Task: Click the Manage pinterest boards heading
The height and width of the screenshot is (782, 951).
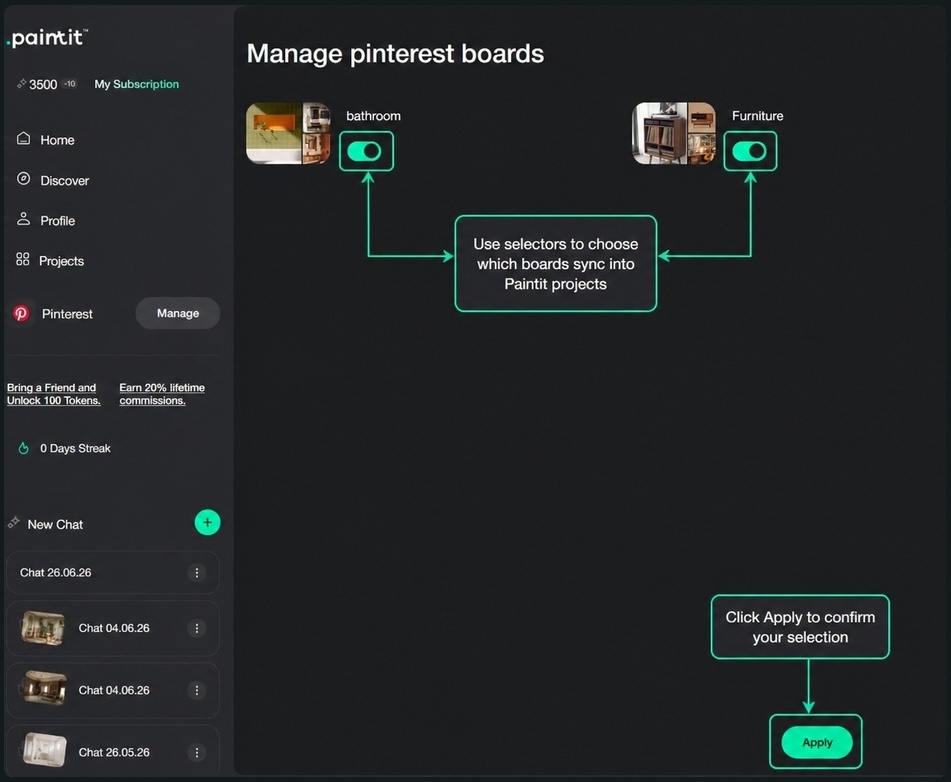Action: coord(395,53)
